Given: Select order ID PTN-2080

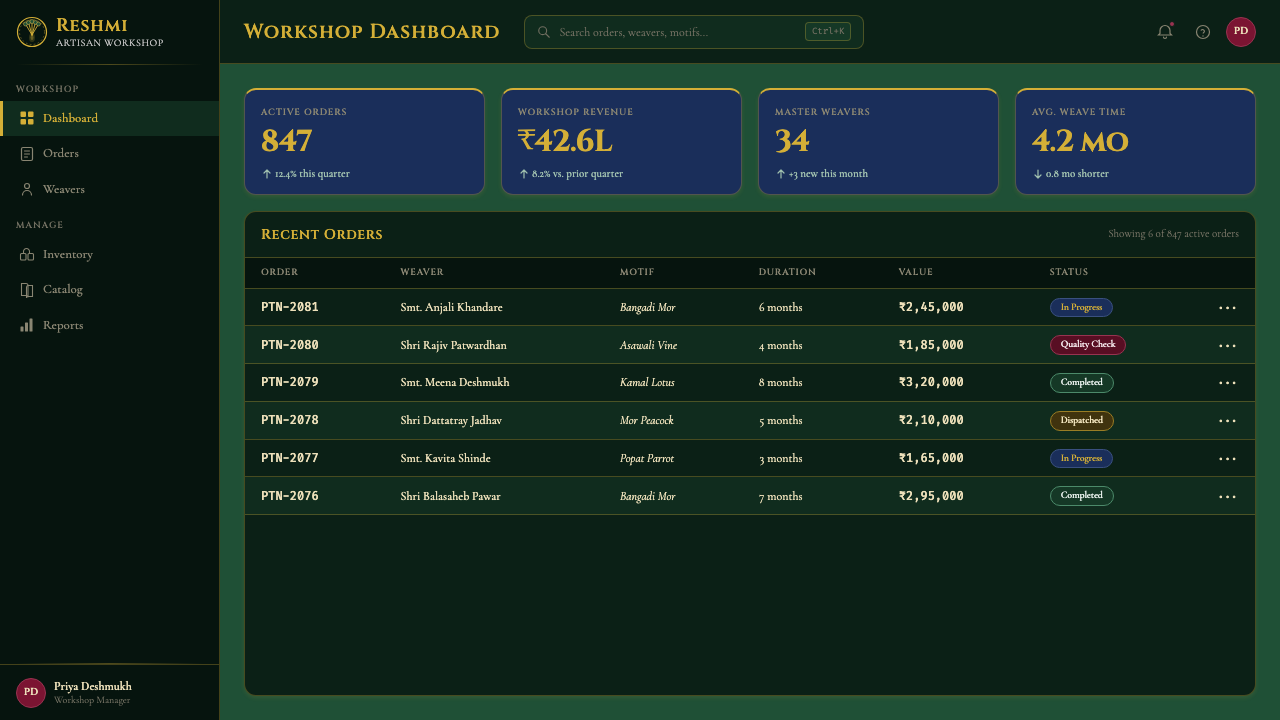Looking at the screenshot, I should click(x=290, y=345).
